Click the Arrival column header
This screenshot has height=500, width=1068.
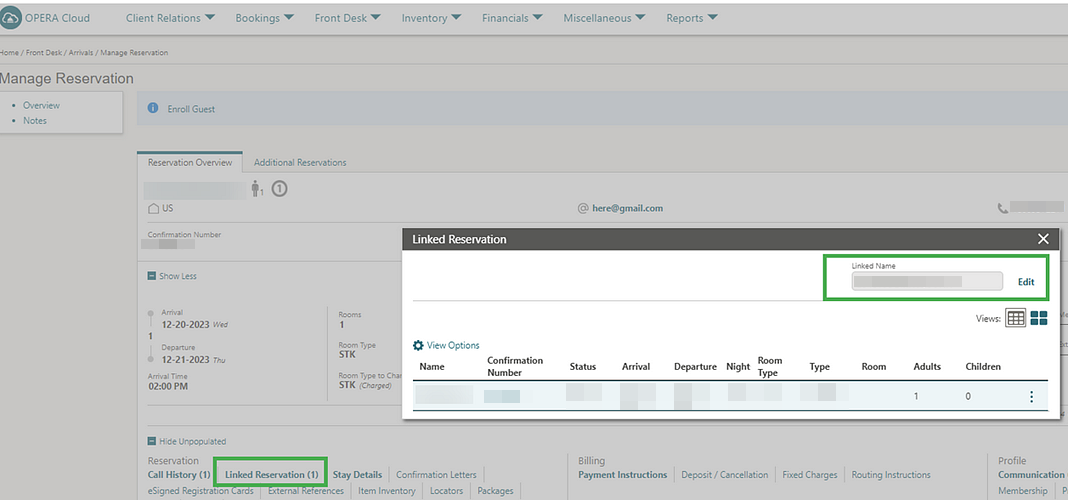(x=636, y=366)
